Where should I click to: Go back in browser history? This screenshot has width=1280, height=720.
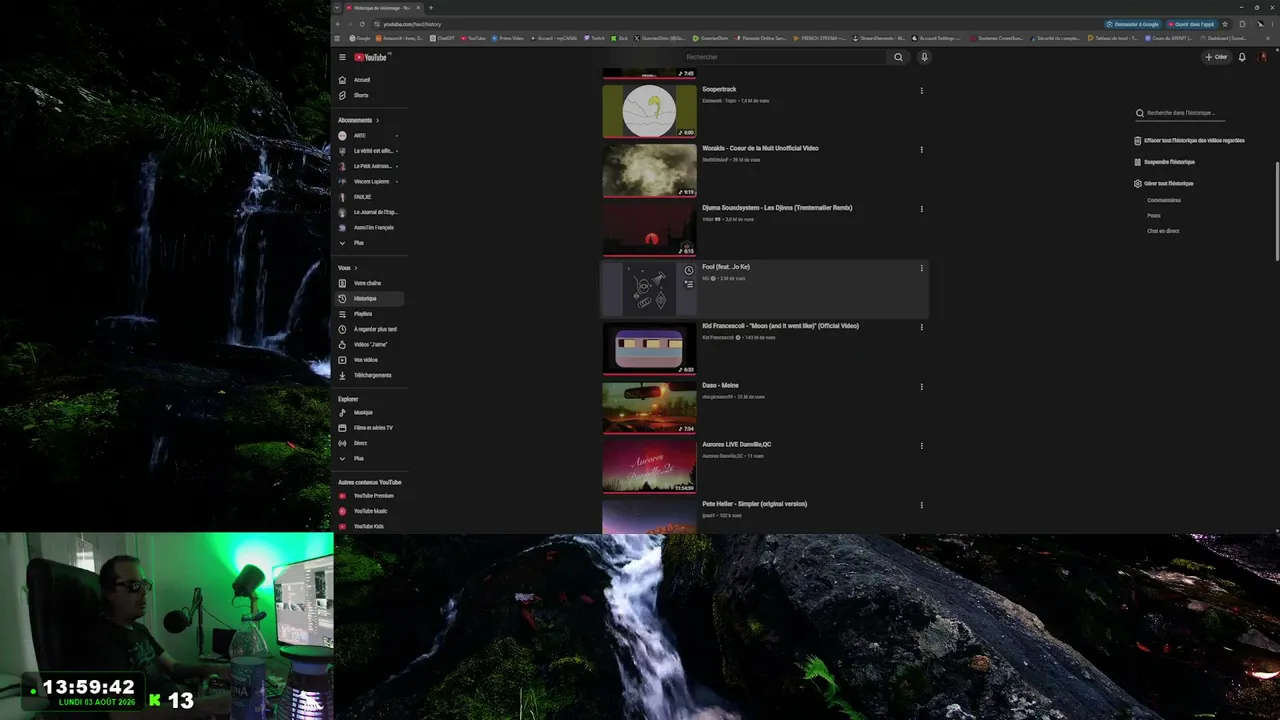pyautogui.click(x=338, y=24)
